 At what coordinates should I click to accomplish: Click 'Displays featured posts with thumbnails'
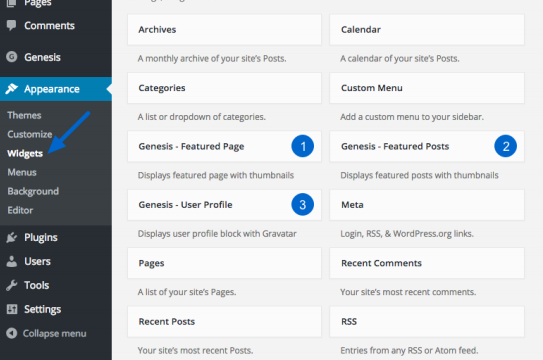419,175
